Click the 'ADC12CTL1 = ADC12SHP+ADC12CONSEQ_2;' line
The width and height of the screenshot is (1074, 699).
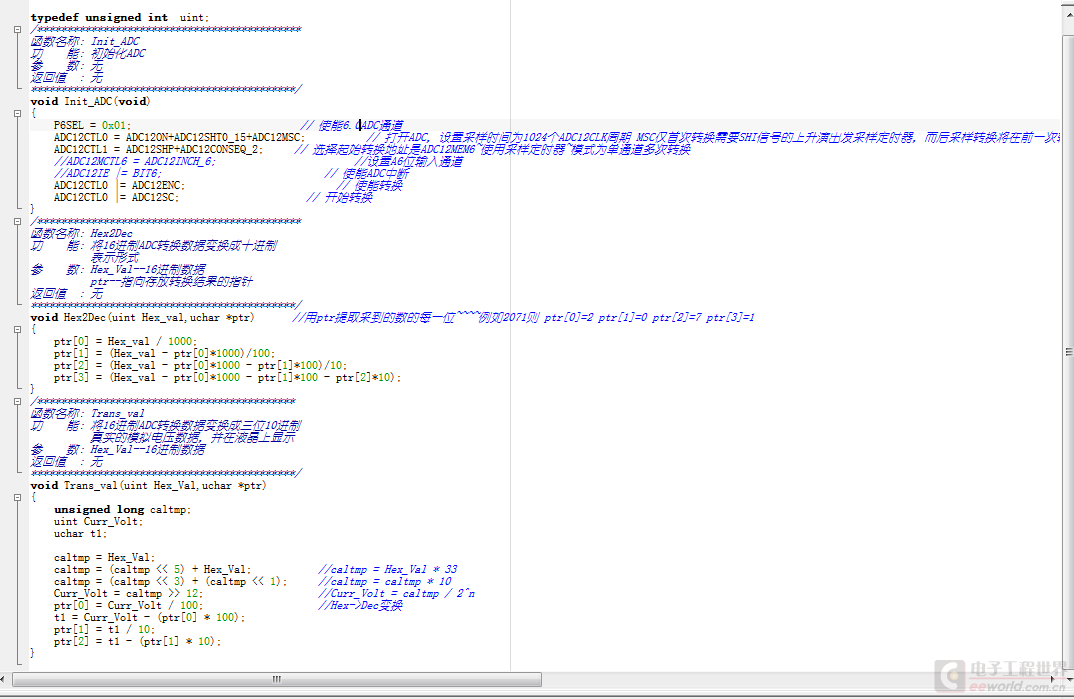[x=158, y=149]
